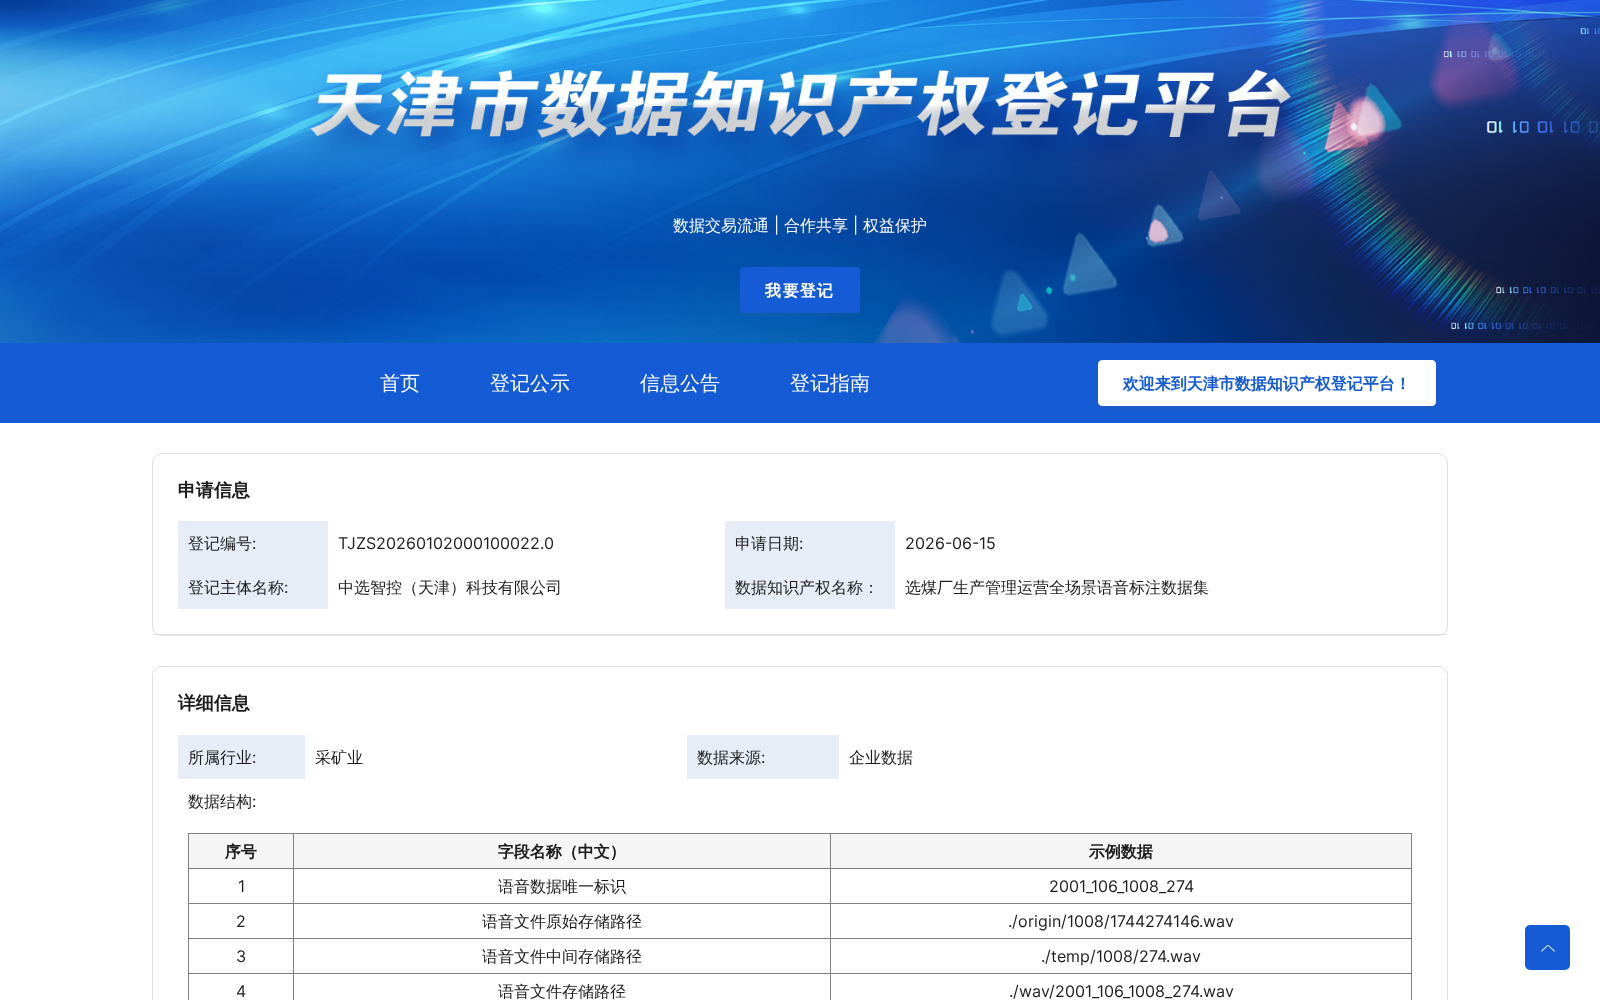This screenshot has width=1600, height=1000.
Task: Open the 首页 nav item
Action: tap(400, 383)
